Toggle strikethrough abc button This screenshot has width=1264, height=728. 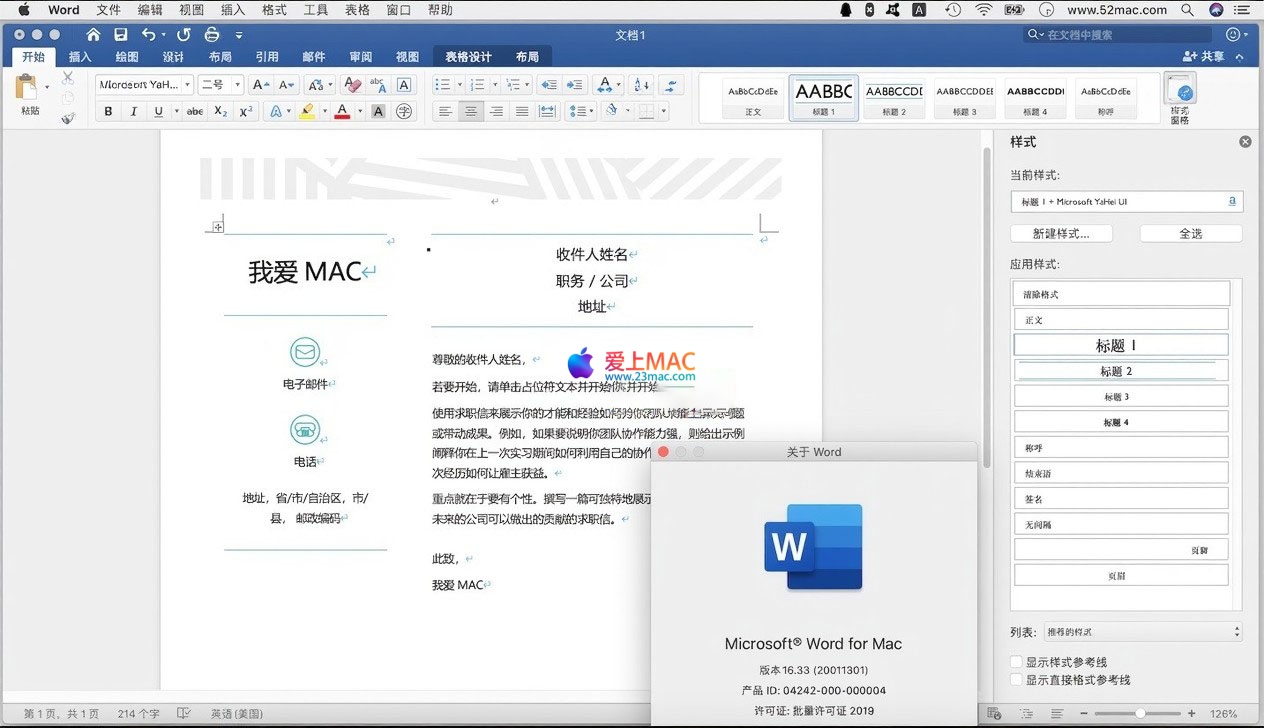click(195, 112)
